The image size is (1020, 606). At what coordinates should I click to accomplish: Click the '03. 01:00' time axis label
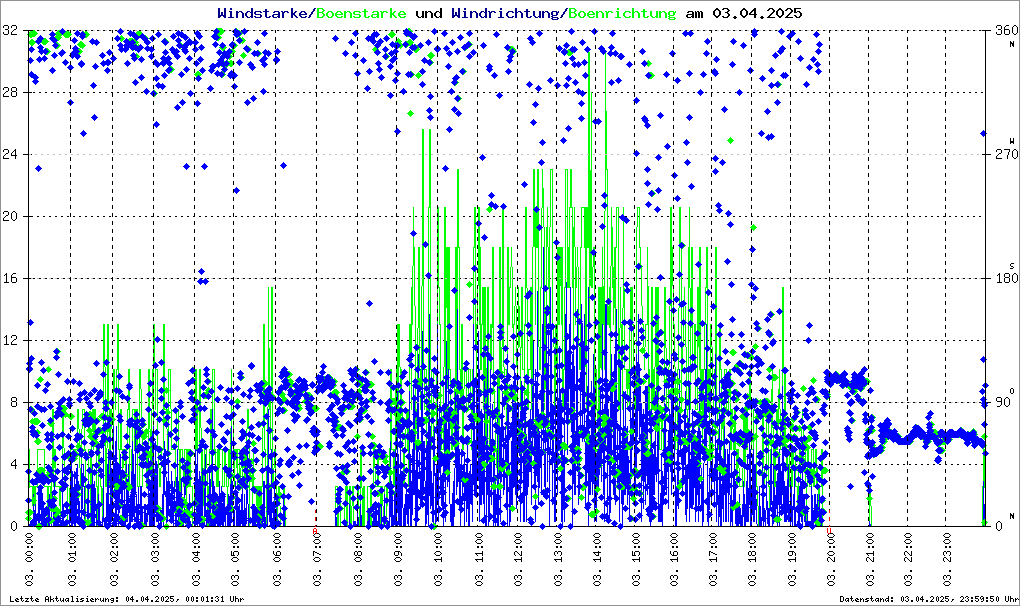click(72, 559)
